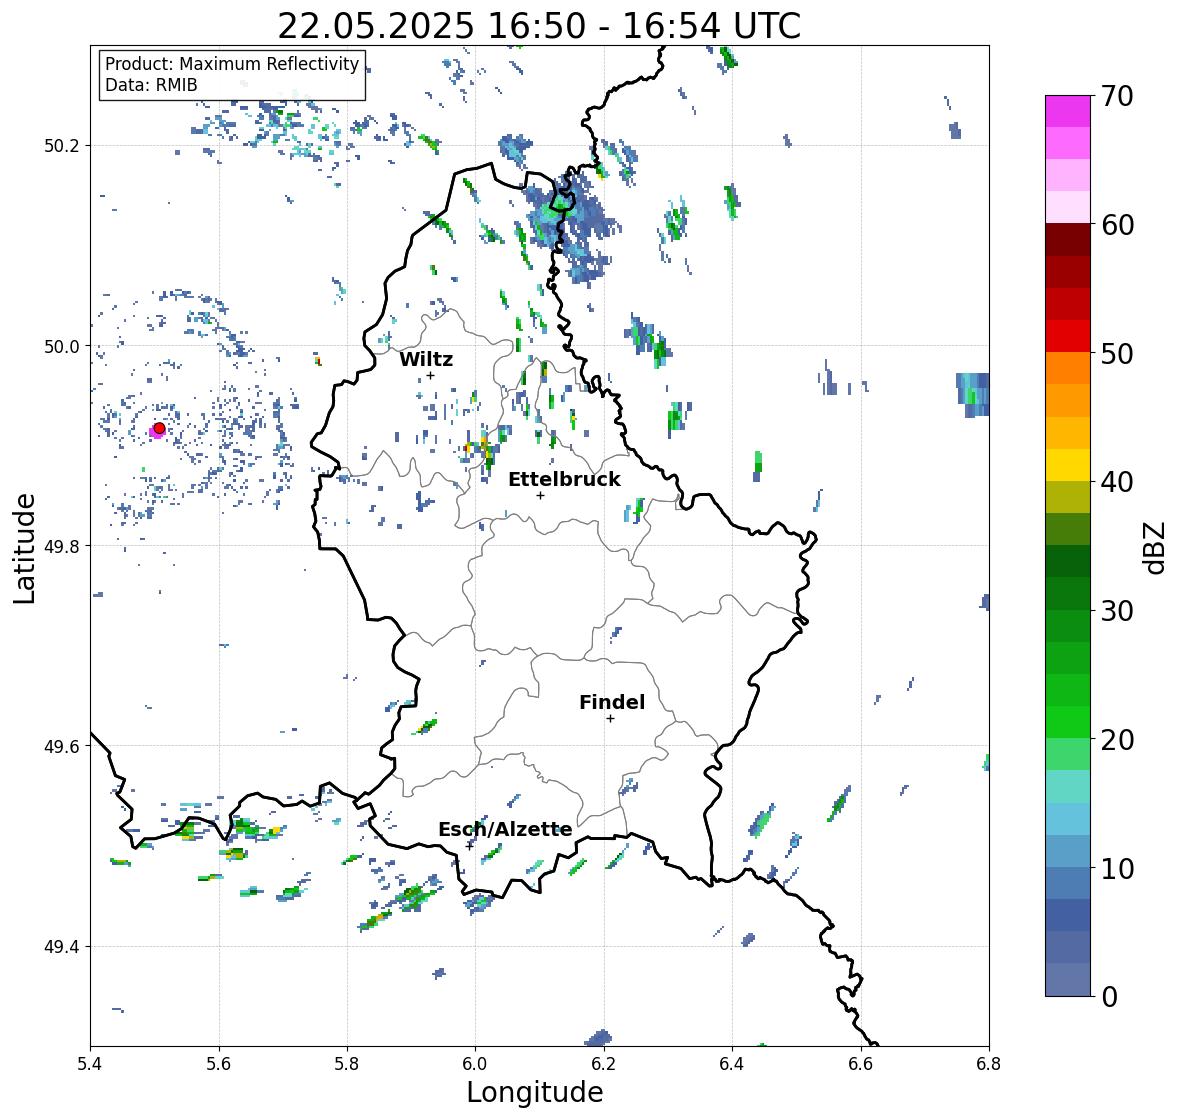Screen dimensions: 1179x1117
Task: Click the 50.0 latitude tick label
Action: coord(62,347)
